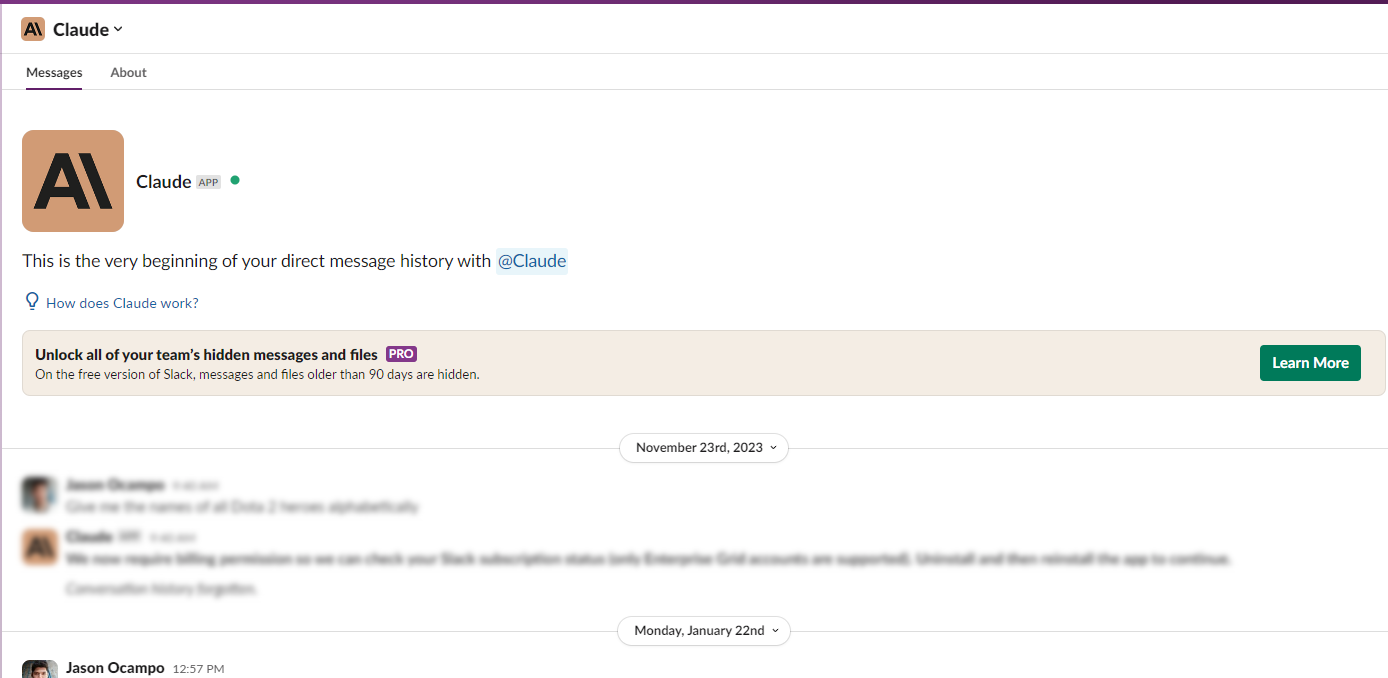The width and height of the screenshot is (1388, 678).
Task: Click the 12:57 PM message timestamp
Action: (x=198, y=668)
